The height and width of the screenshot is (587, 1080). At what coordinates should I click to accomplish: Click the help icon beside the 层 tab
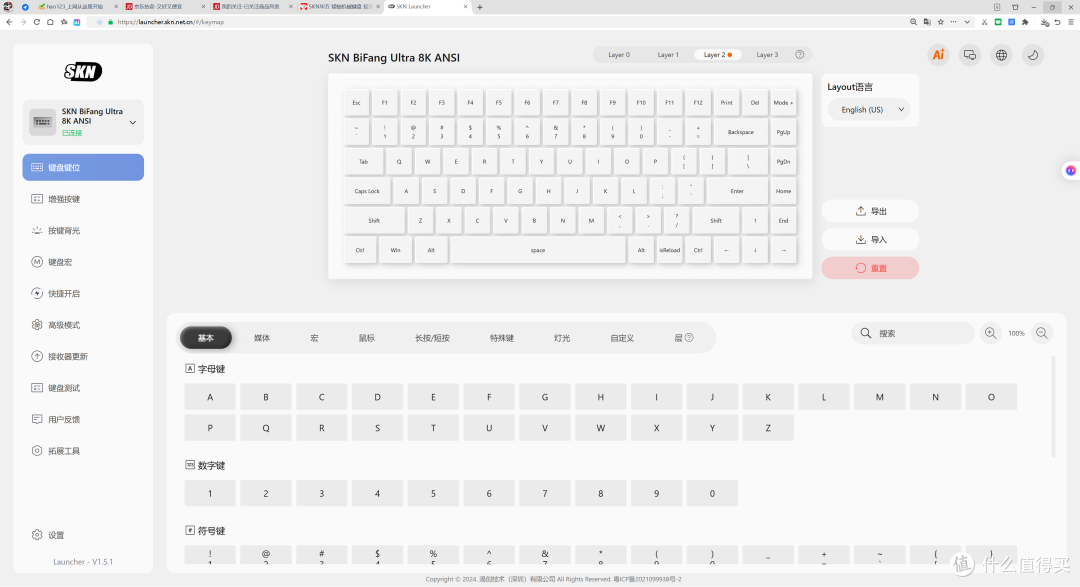689,338
